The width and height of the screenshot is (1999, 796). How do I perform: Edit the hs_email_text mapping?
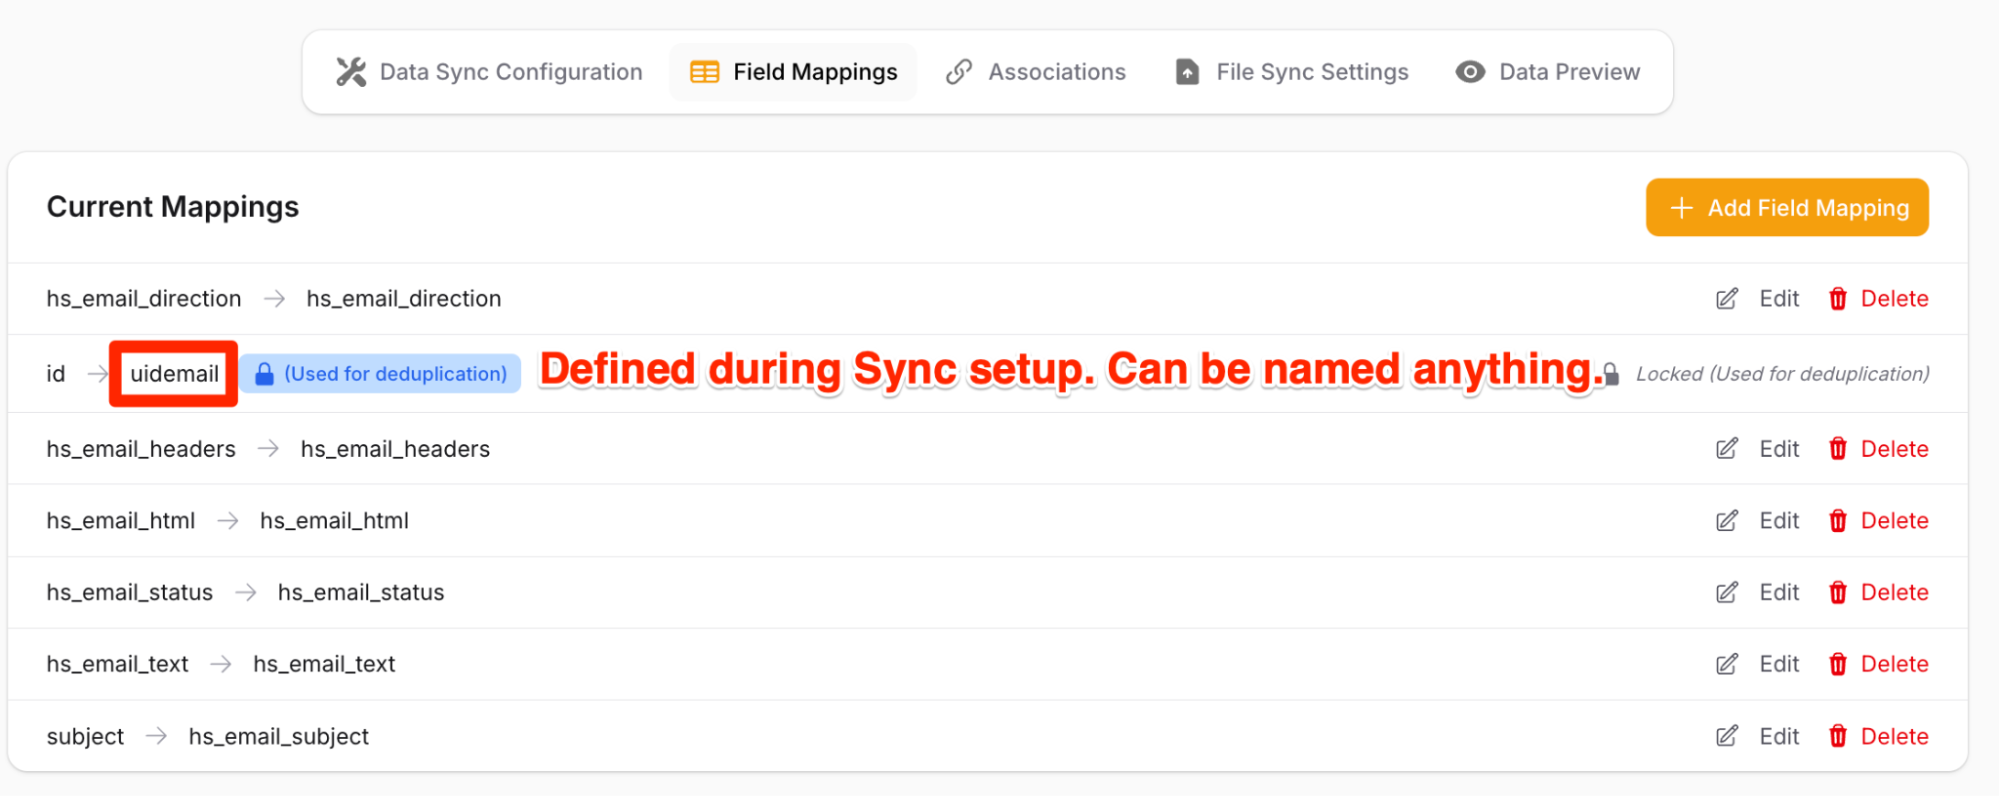[1758, 664]
